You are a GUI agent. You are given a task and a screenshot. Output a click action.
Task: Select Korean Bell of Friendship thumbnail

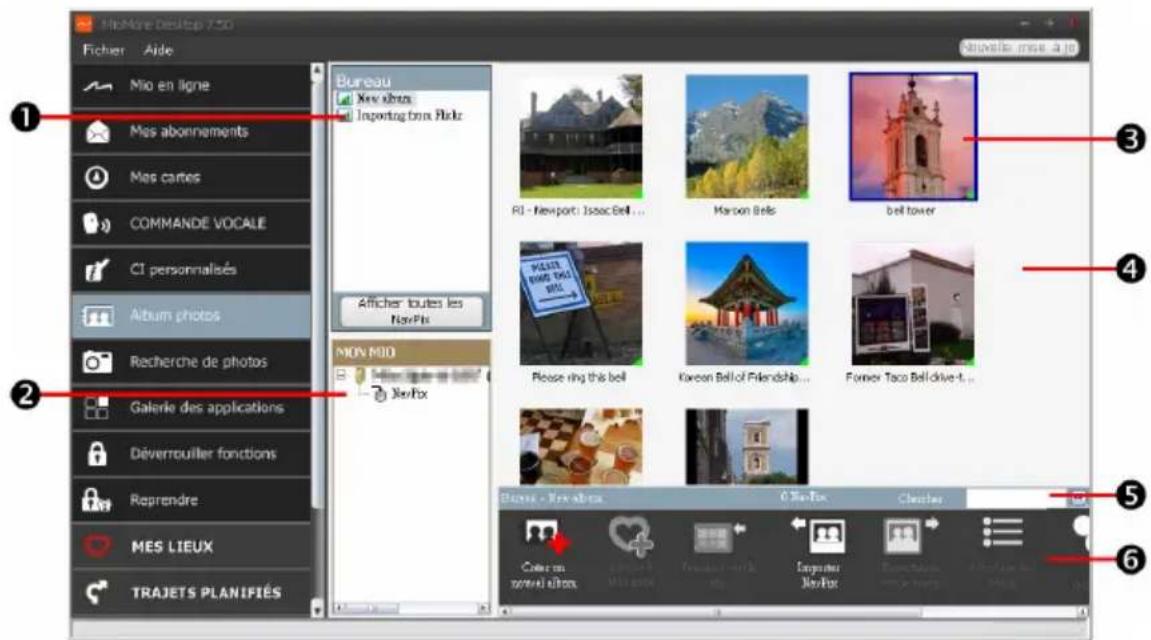[747, 304]
